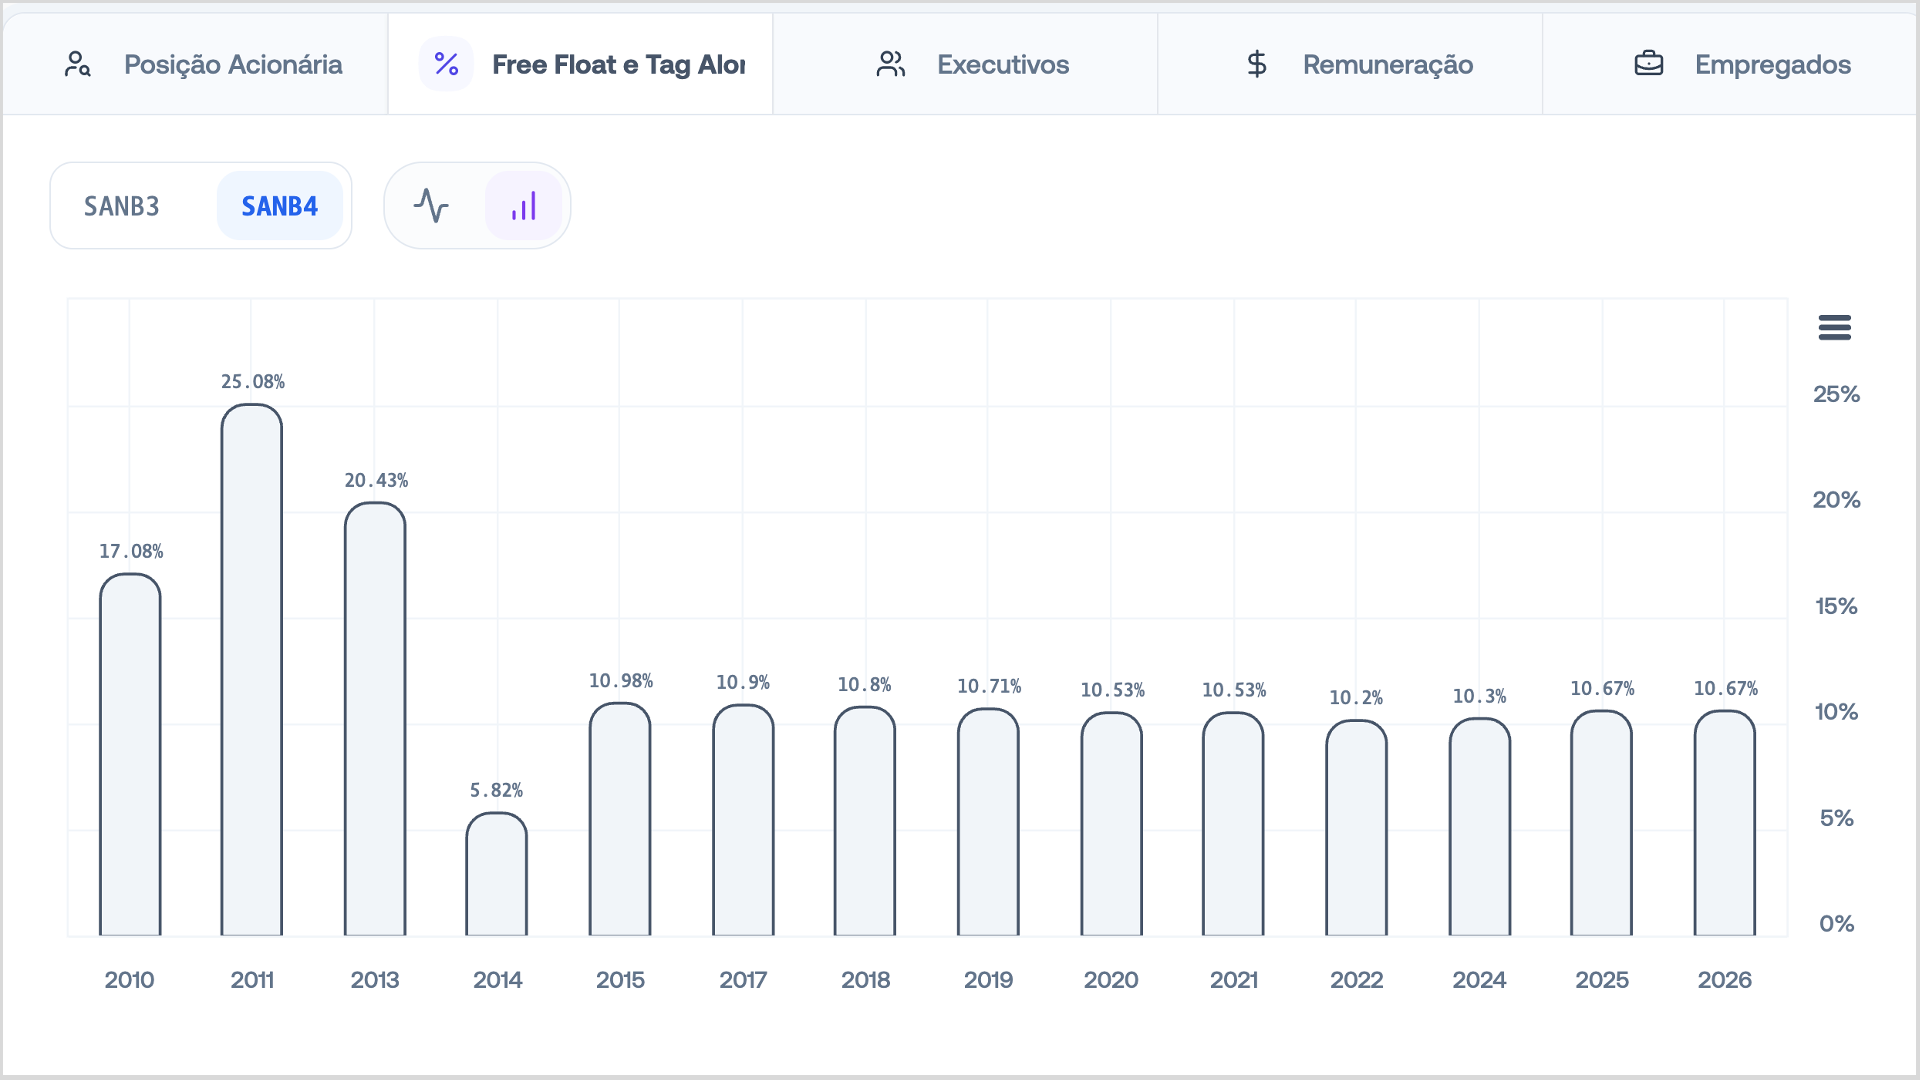Open the chart hamburger menu

(1835, 327)
